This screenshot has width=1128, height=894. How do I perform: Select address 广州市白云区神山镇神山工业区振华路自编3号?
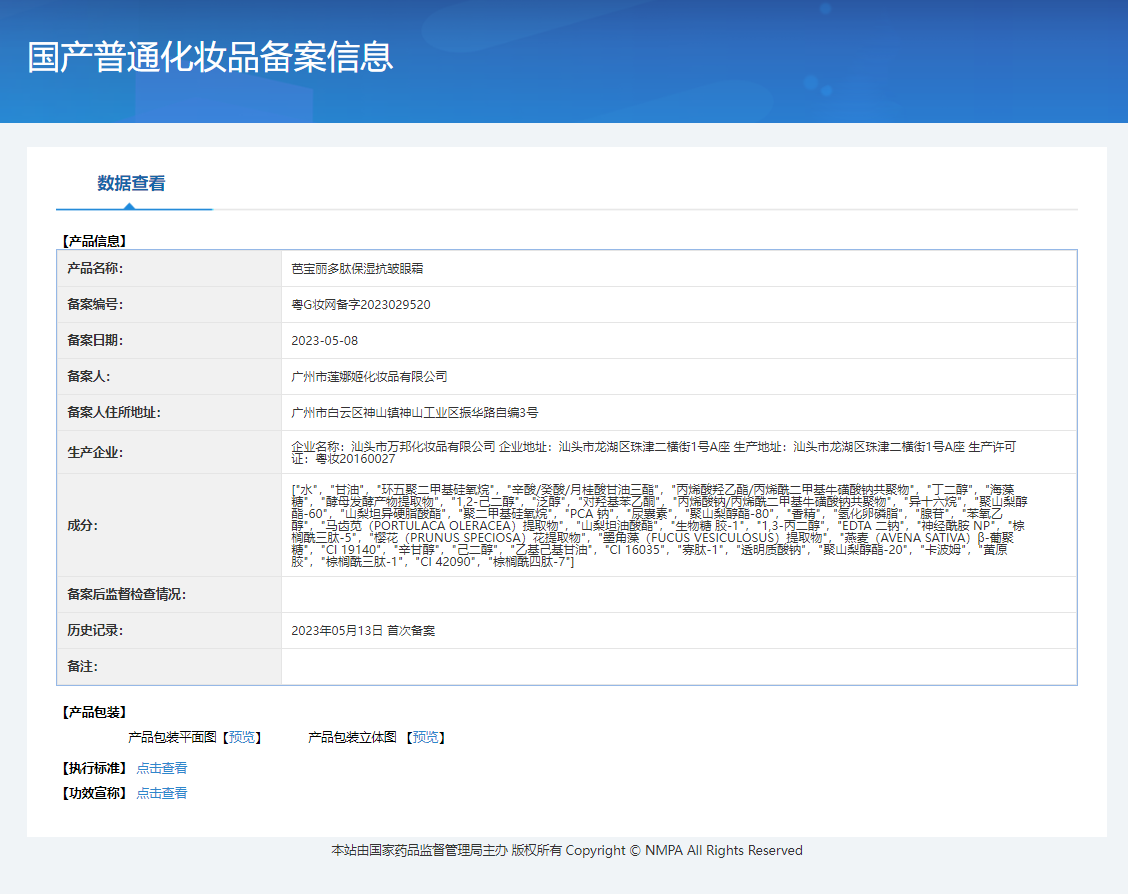(x=414, y=412)
